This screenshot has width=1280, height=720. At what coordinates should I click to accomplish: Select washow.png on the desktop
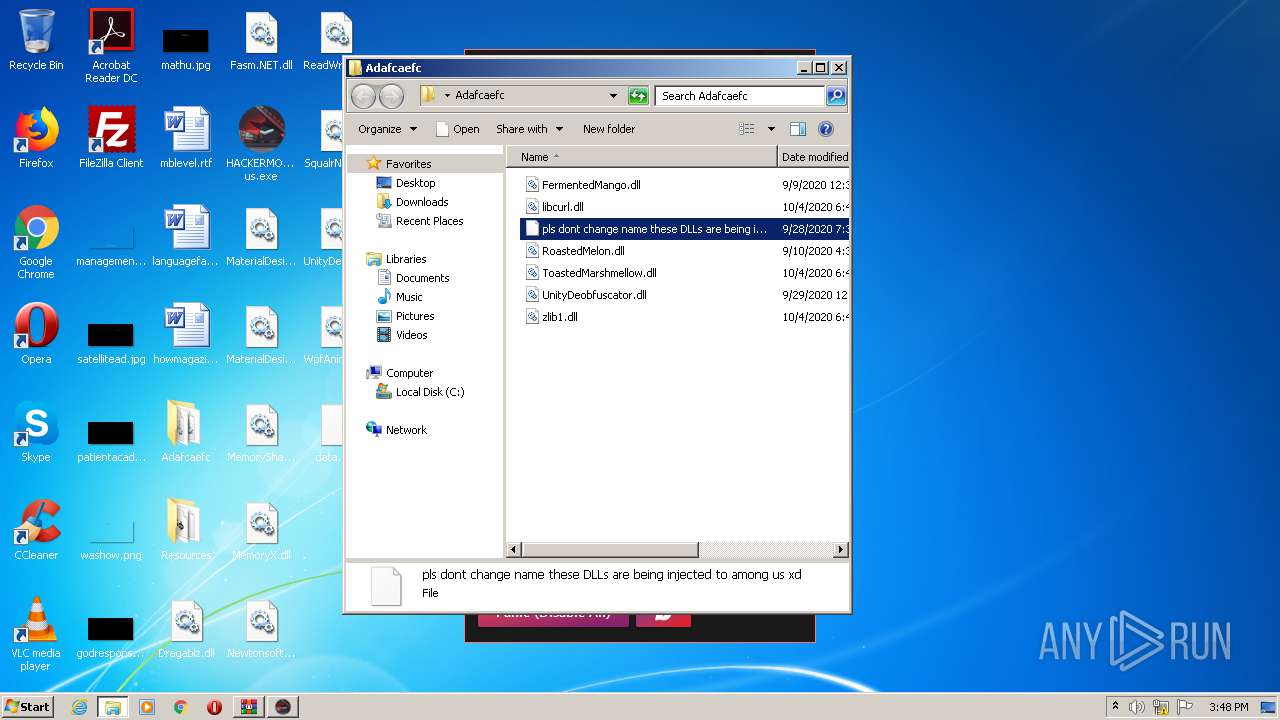pos(111,538)
